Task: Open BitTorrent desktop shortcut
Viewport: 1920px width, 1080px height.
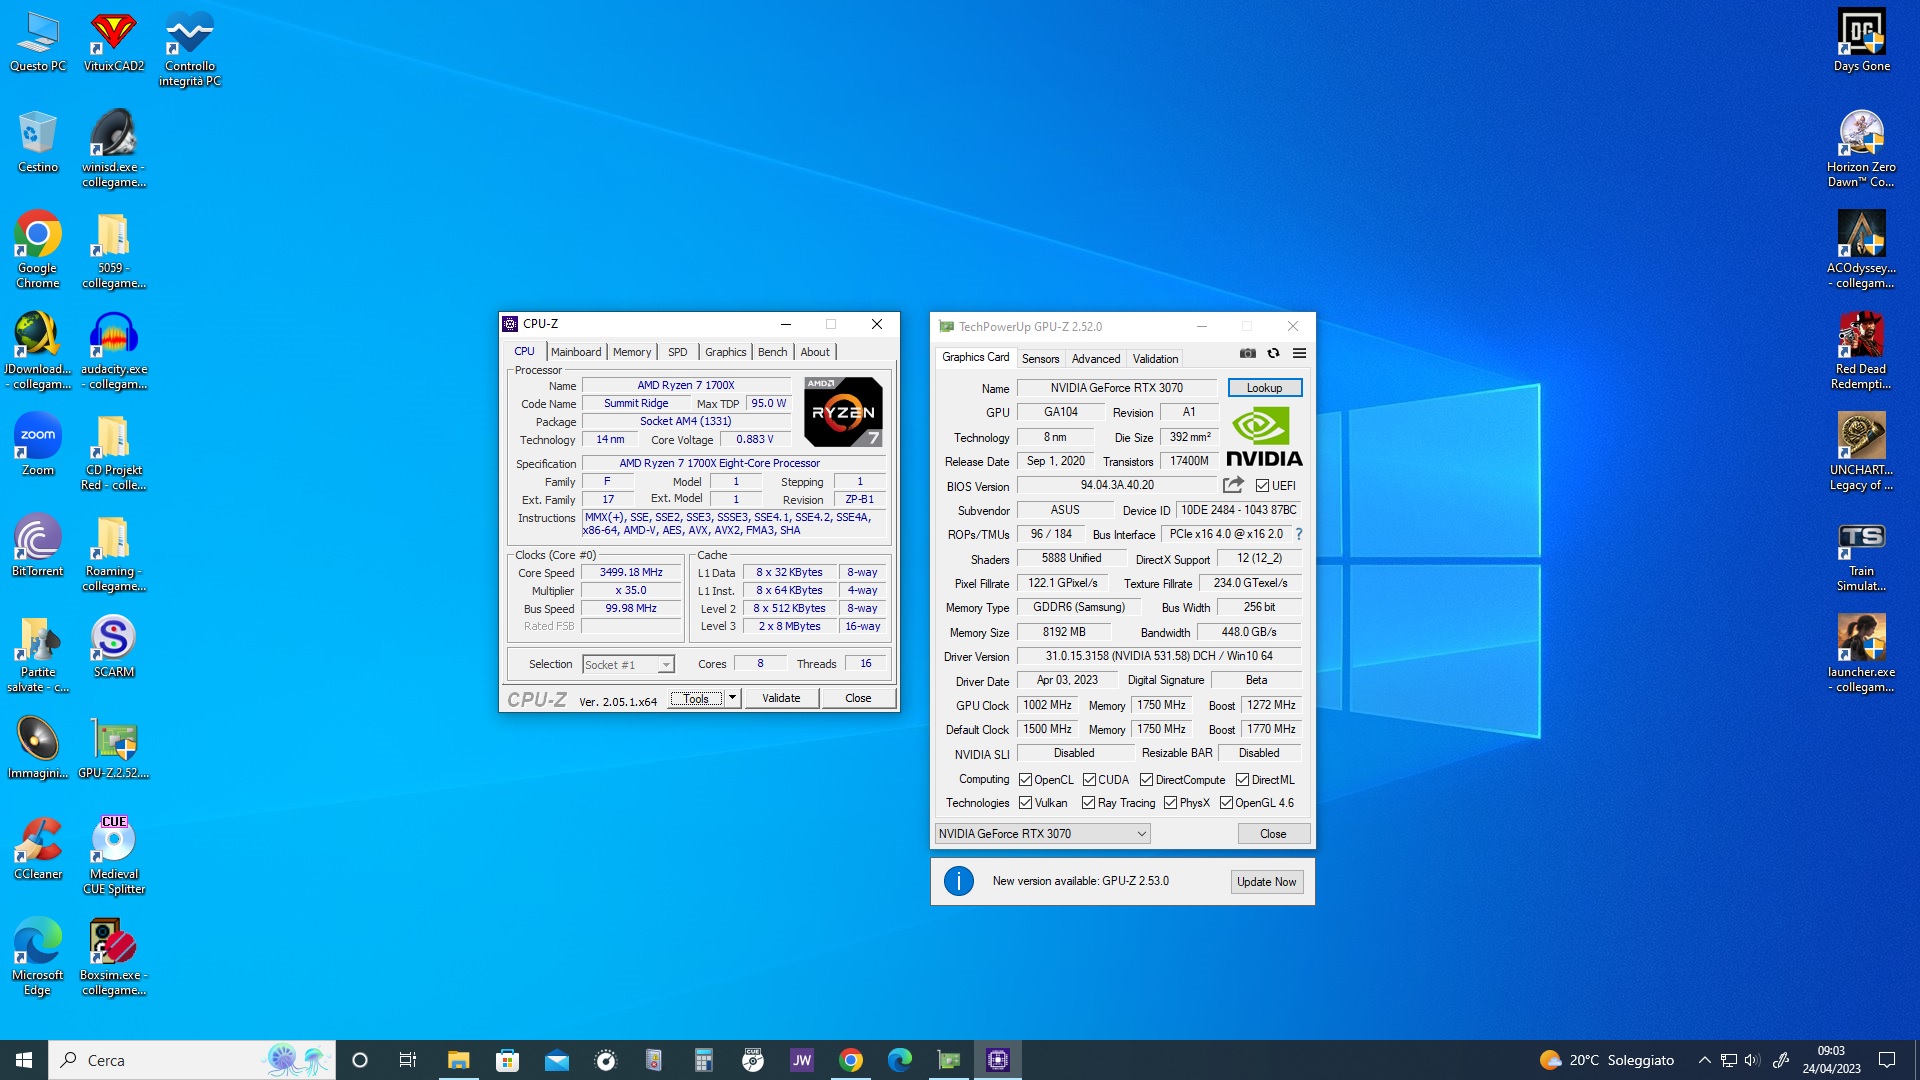Action: 37,546
